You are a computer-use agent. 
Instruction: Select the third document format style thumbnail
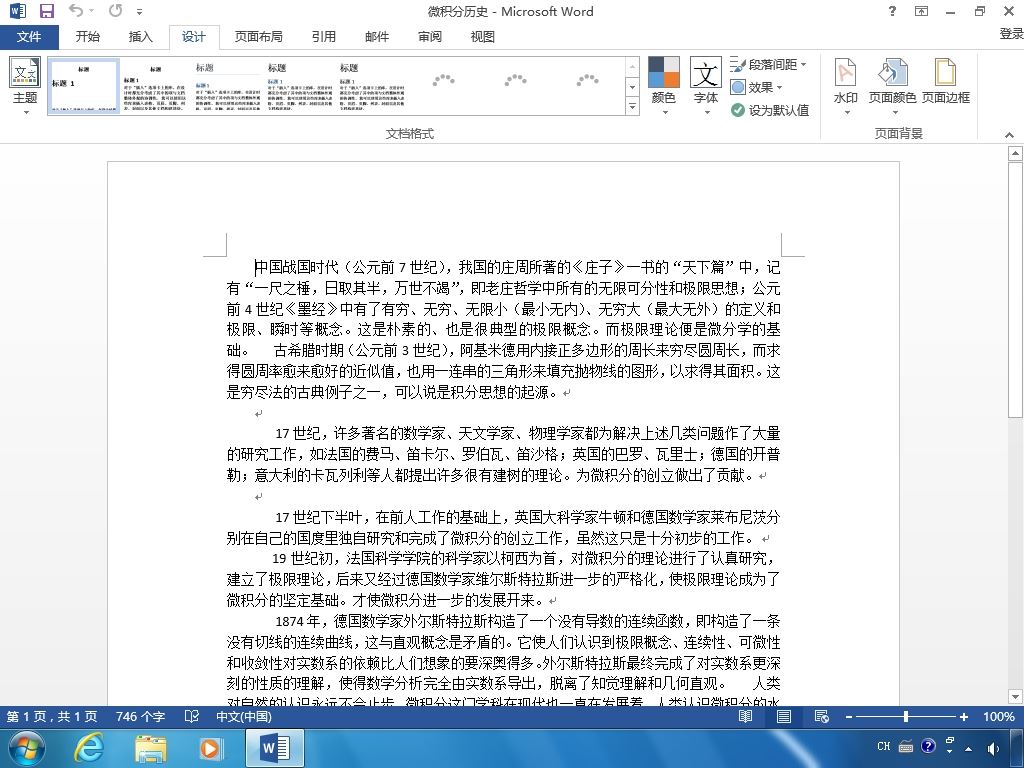coord(228,87)
